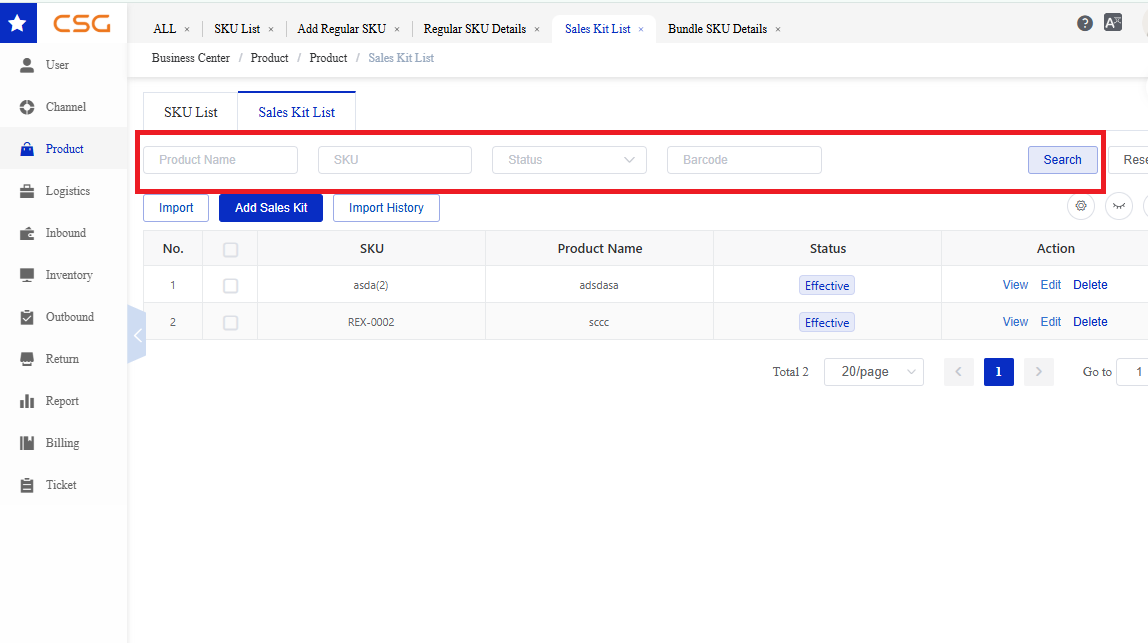This screenshot has height=643, width=1148.
Task: Close the Add Regular SKU tab
Action: pos(397,29)
